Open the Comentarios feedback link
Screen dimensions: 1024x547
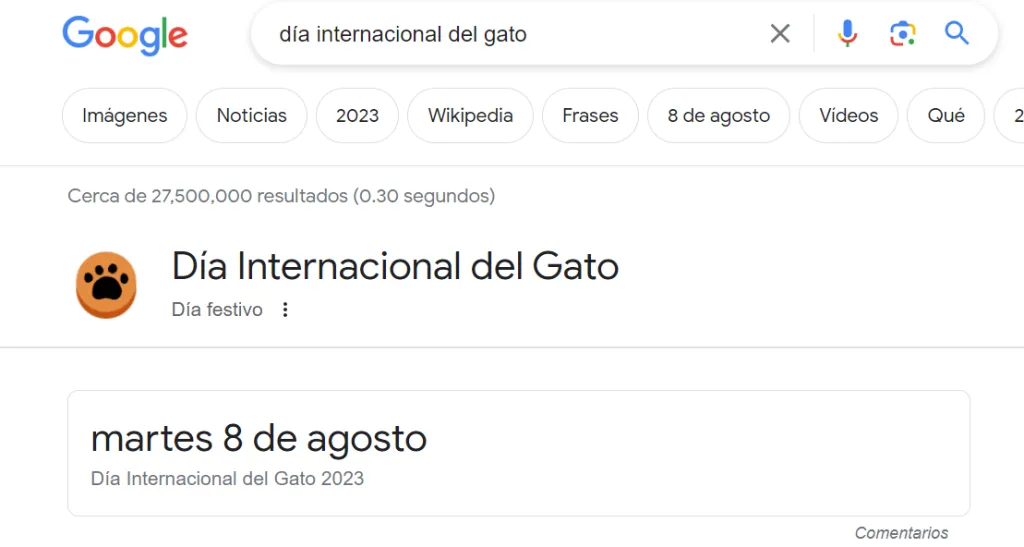901,533
